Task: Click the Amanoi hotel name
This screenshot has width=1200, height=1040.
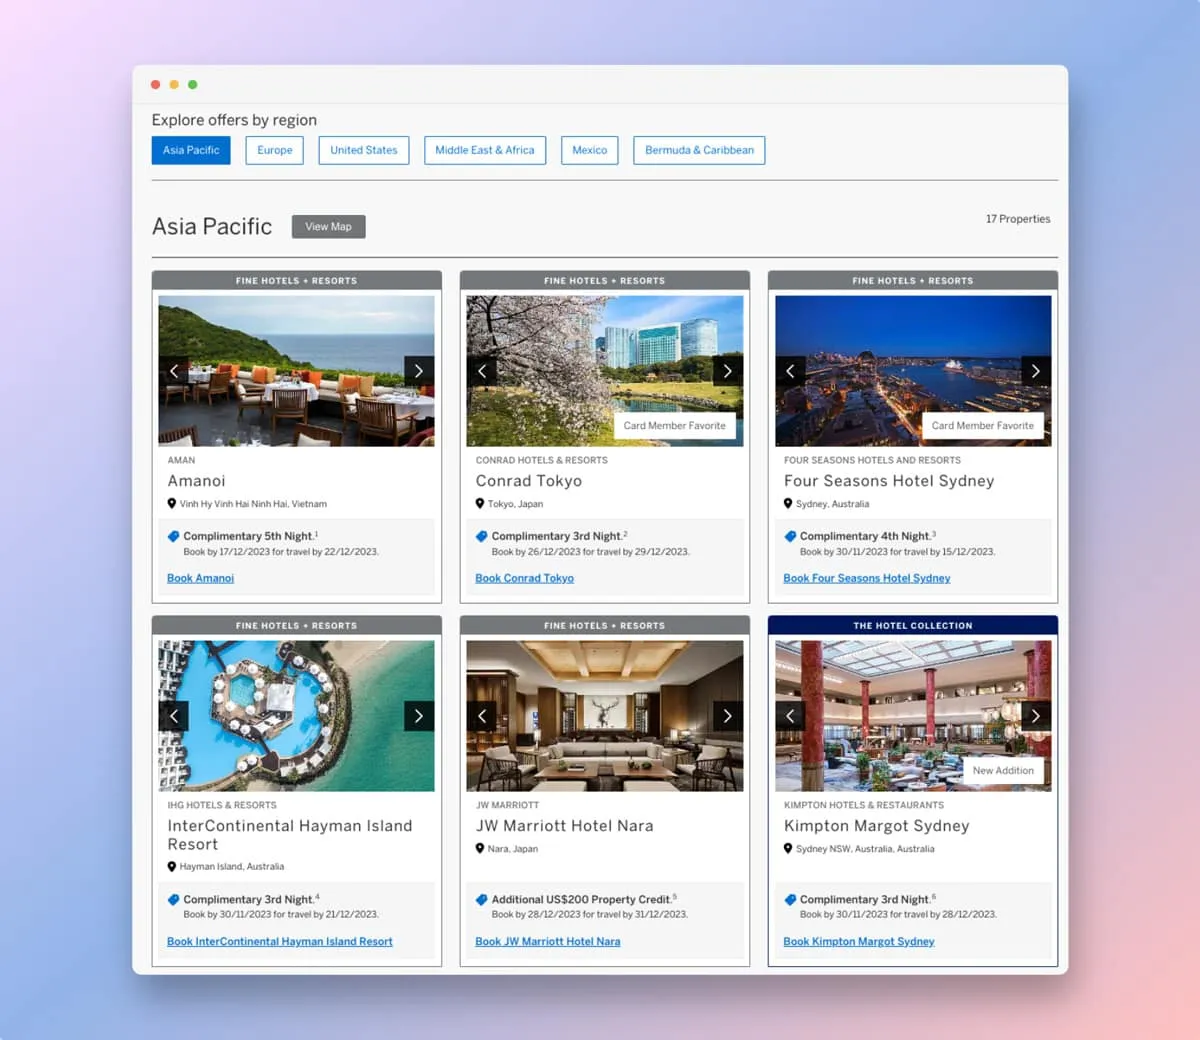Action: tap(197, 481)
